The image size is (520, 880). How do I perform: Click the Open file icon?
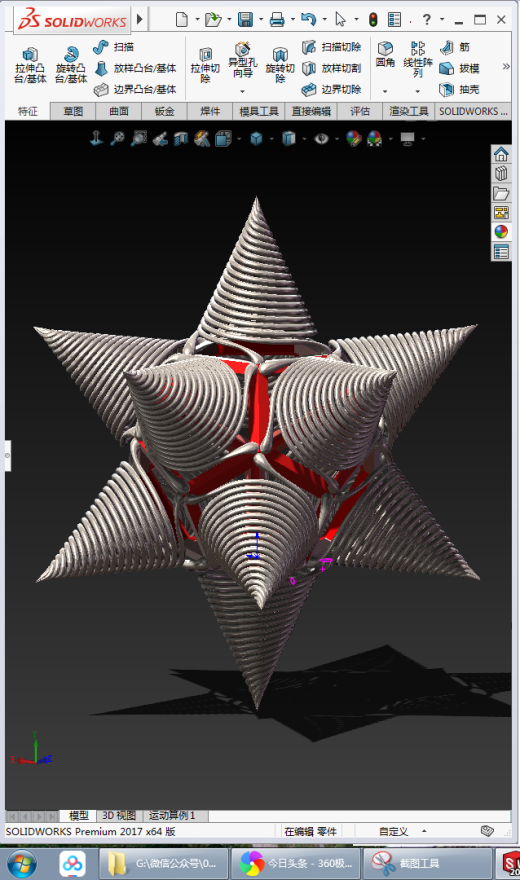pyautogui.click(x=213, y=20)
